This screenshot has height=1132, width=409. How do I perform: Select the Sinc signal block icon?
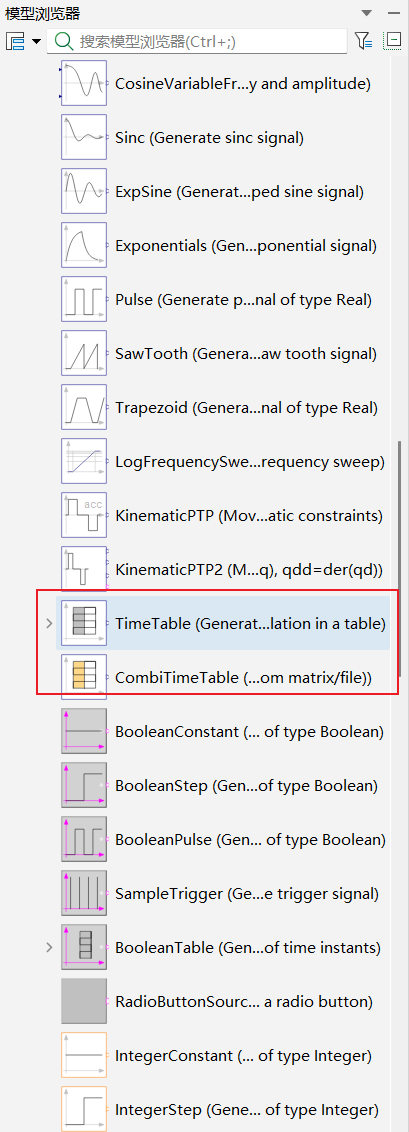point(84,137)
